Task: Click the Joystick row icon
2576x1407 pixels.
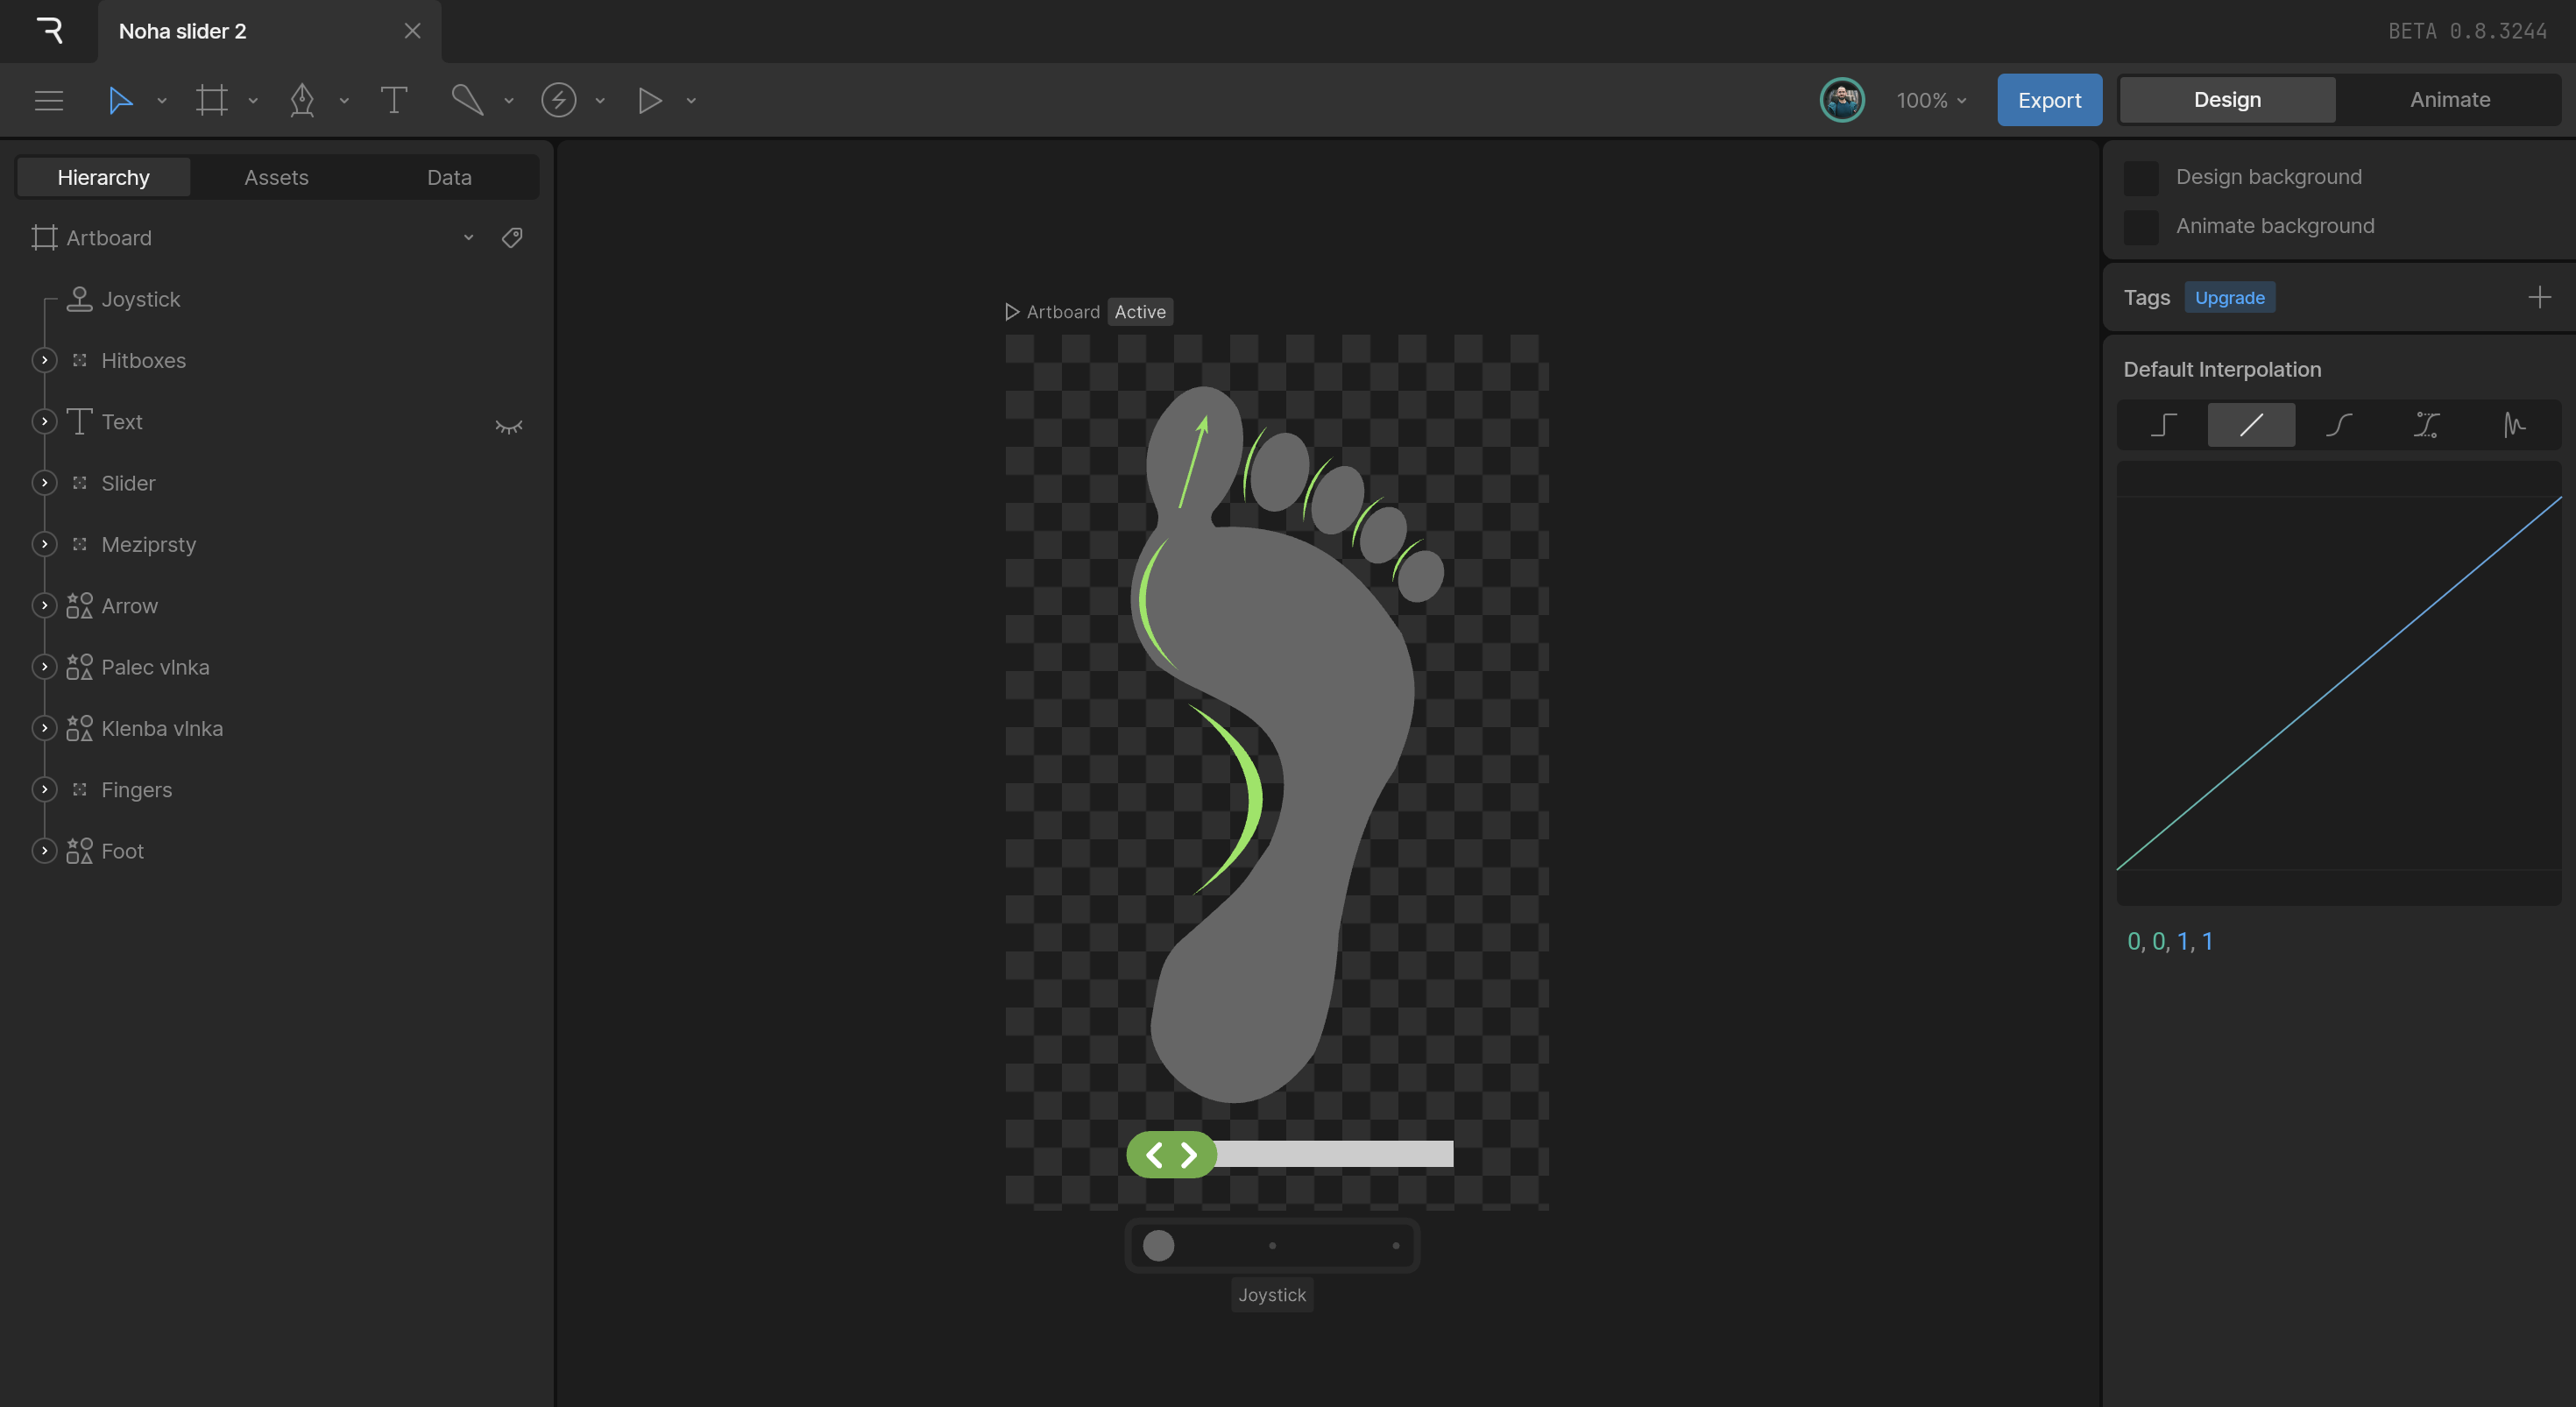Action: (x=79, y=299)
